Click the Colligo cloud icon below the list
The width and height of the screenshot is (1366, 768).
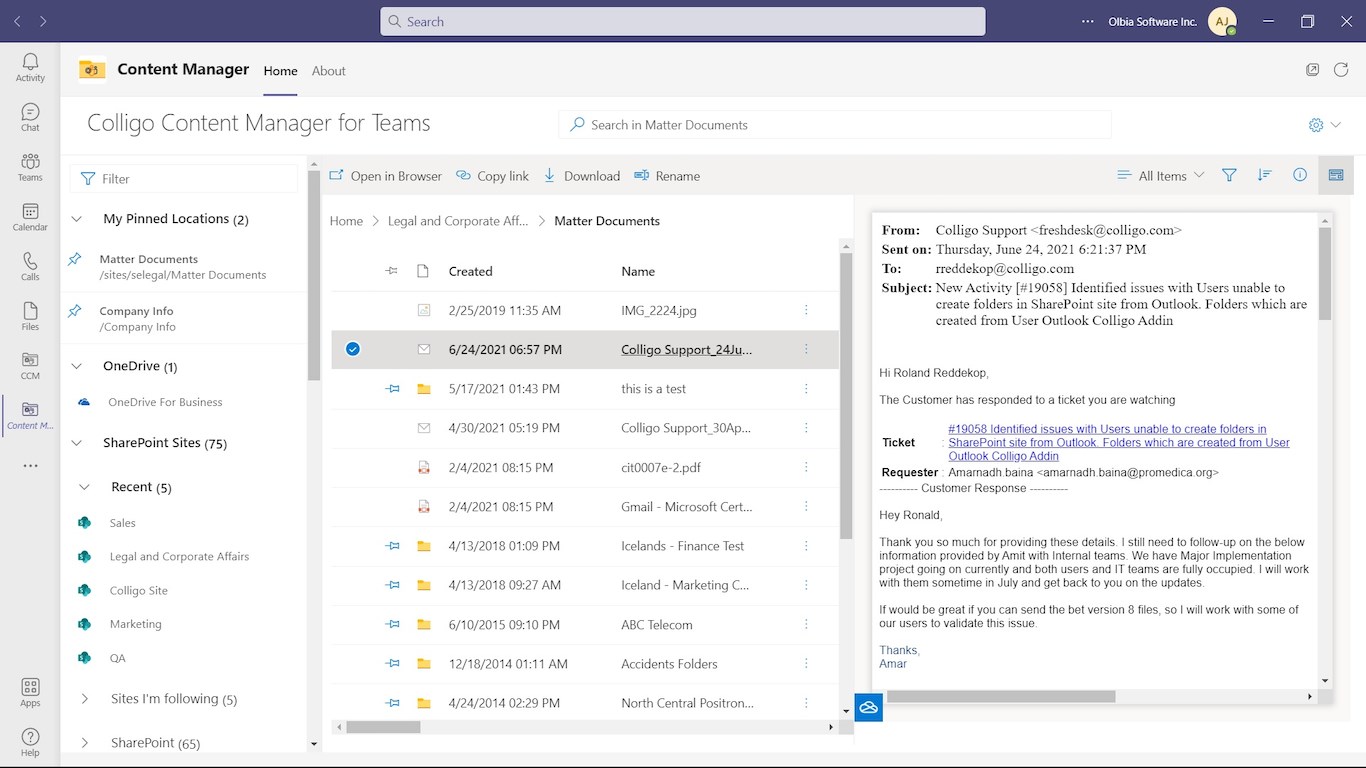[869, 707]
